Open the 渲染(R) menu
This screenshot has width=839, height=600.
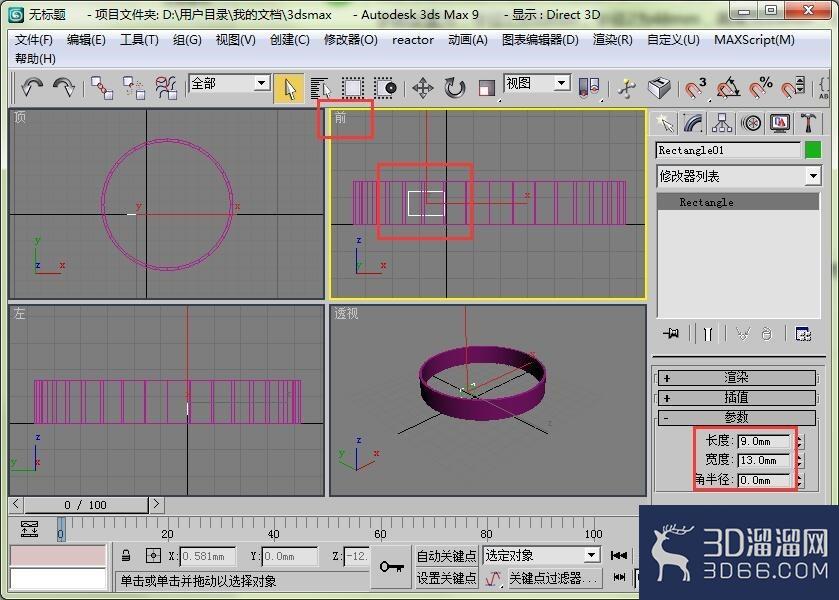[613, 40]
